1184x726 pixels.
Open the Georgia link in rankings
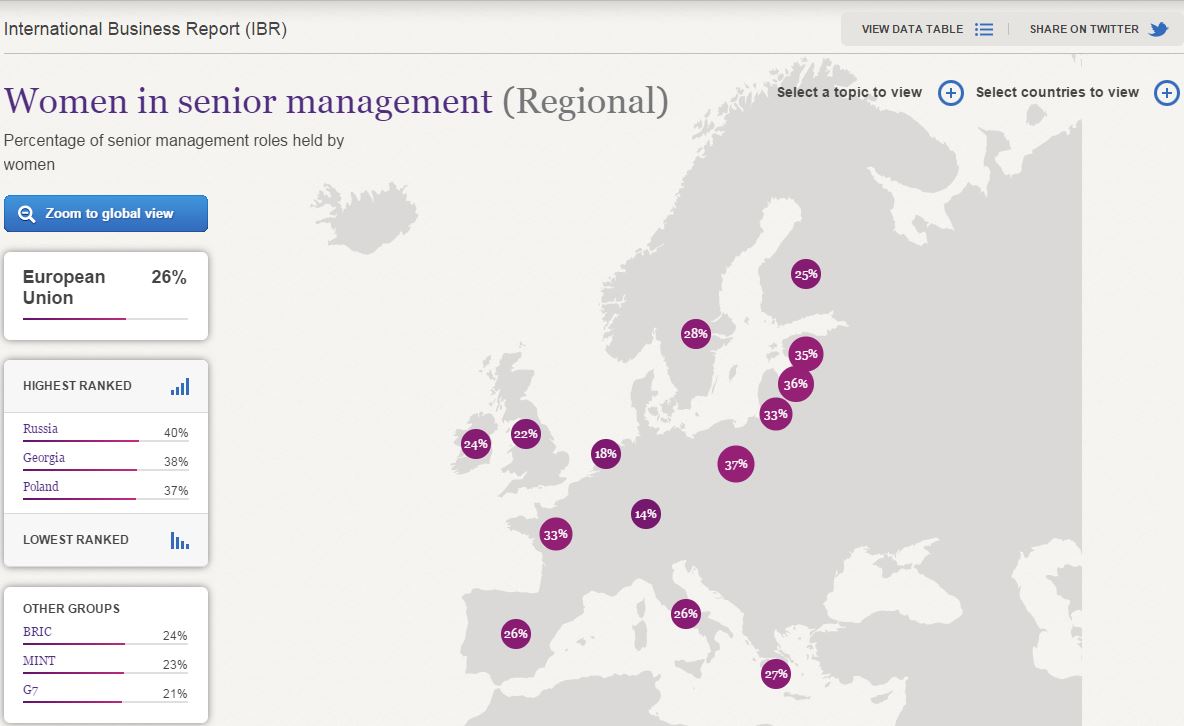coord(44,458)
